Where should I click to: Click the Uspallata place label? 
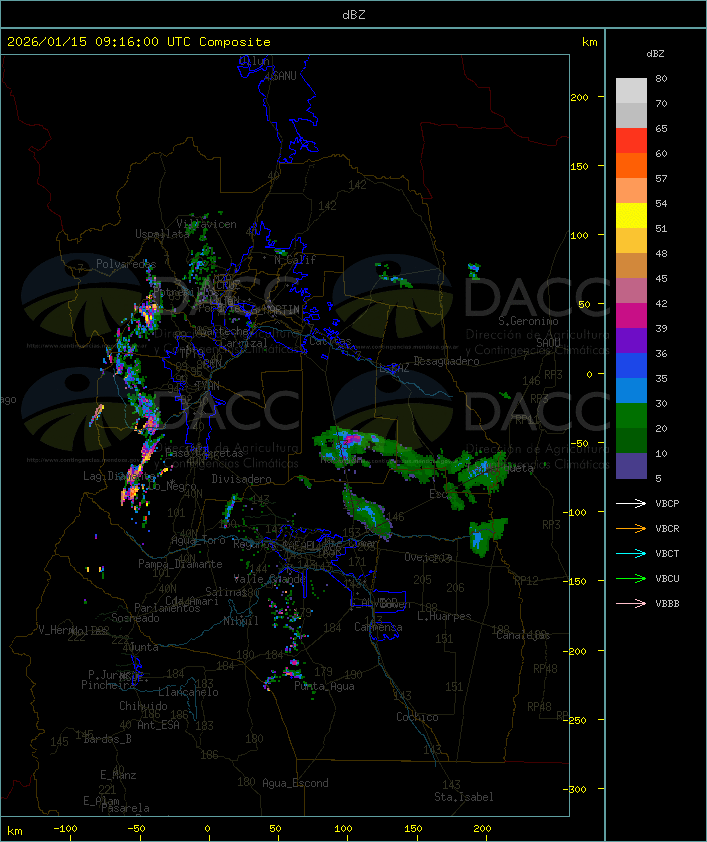162,234
